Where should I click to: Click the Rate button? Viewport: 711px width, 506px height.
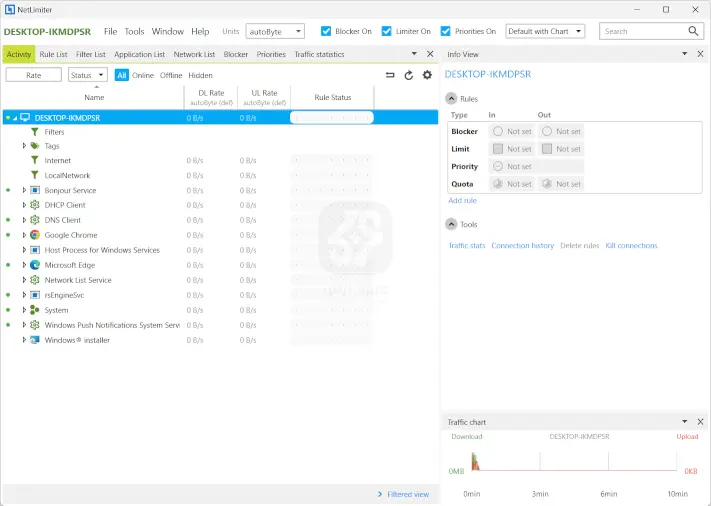(x=34, y=75)
